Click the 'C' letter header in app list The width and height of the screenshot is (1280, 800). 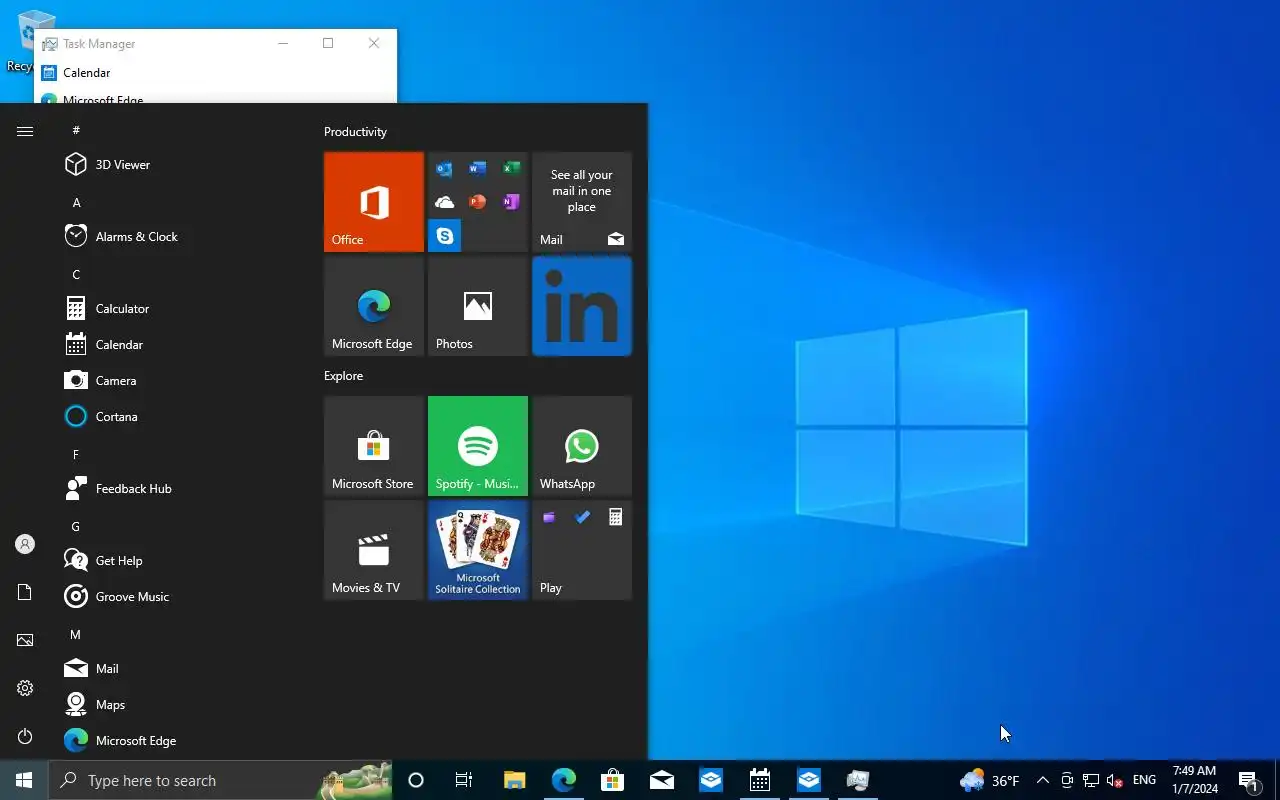76,274
